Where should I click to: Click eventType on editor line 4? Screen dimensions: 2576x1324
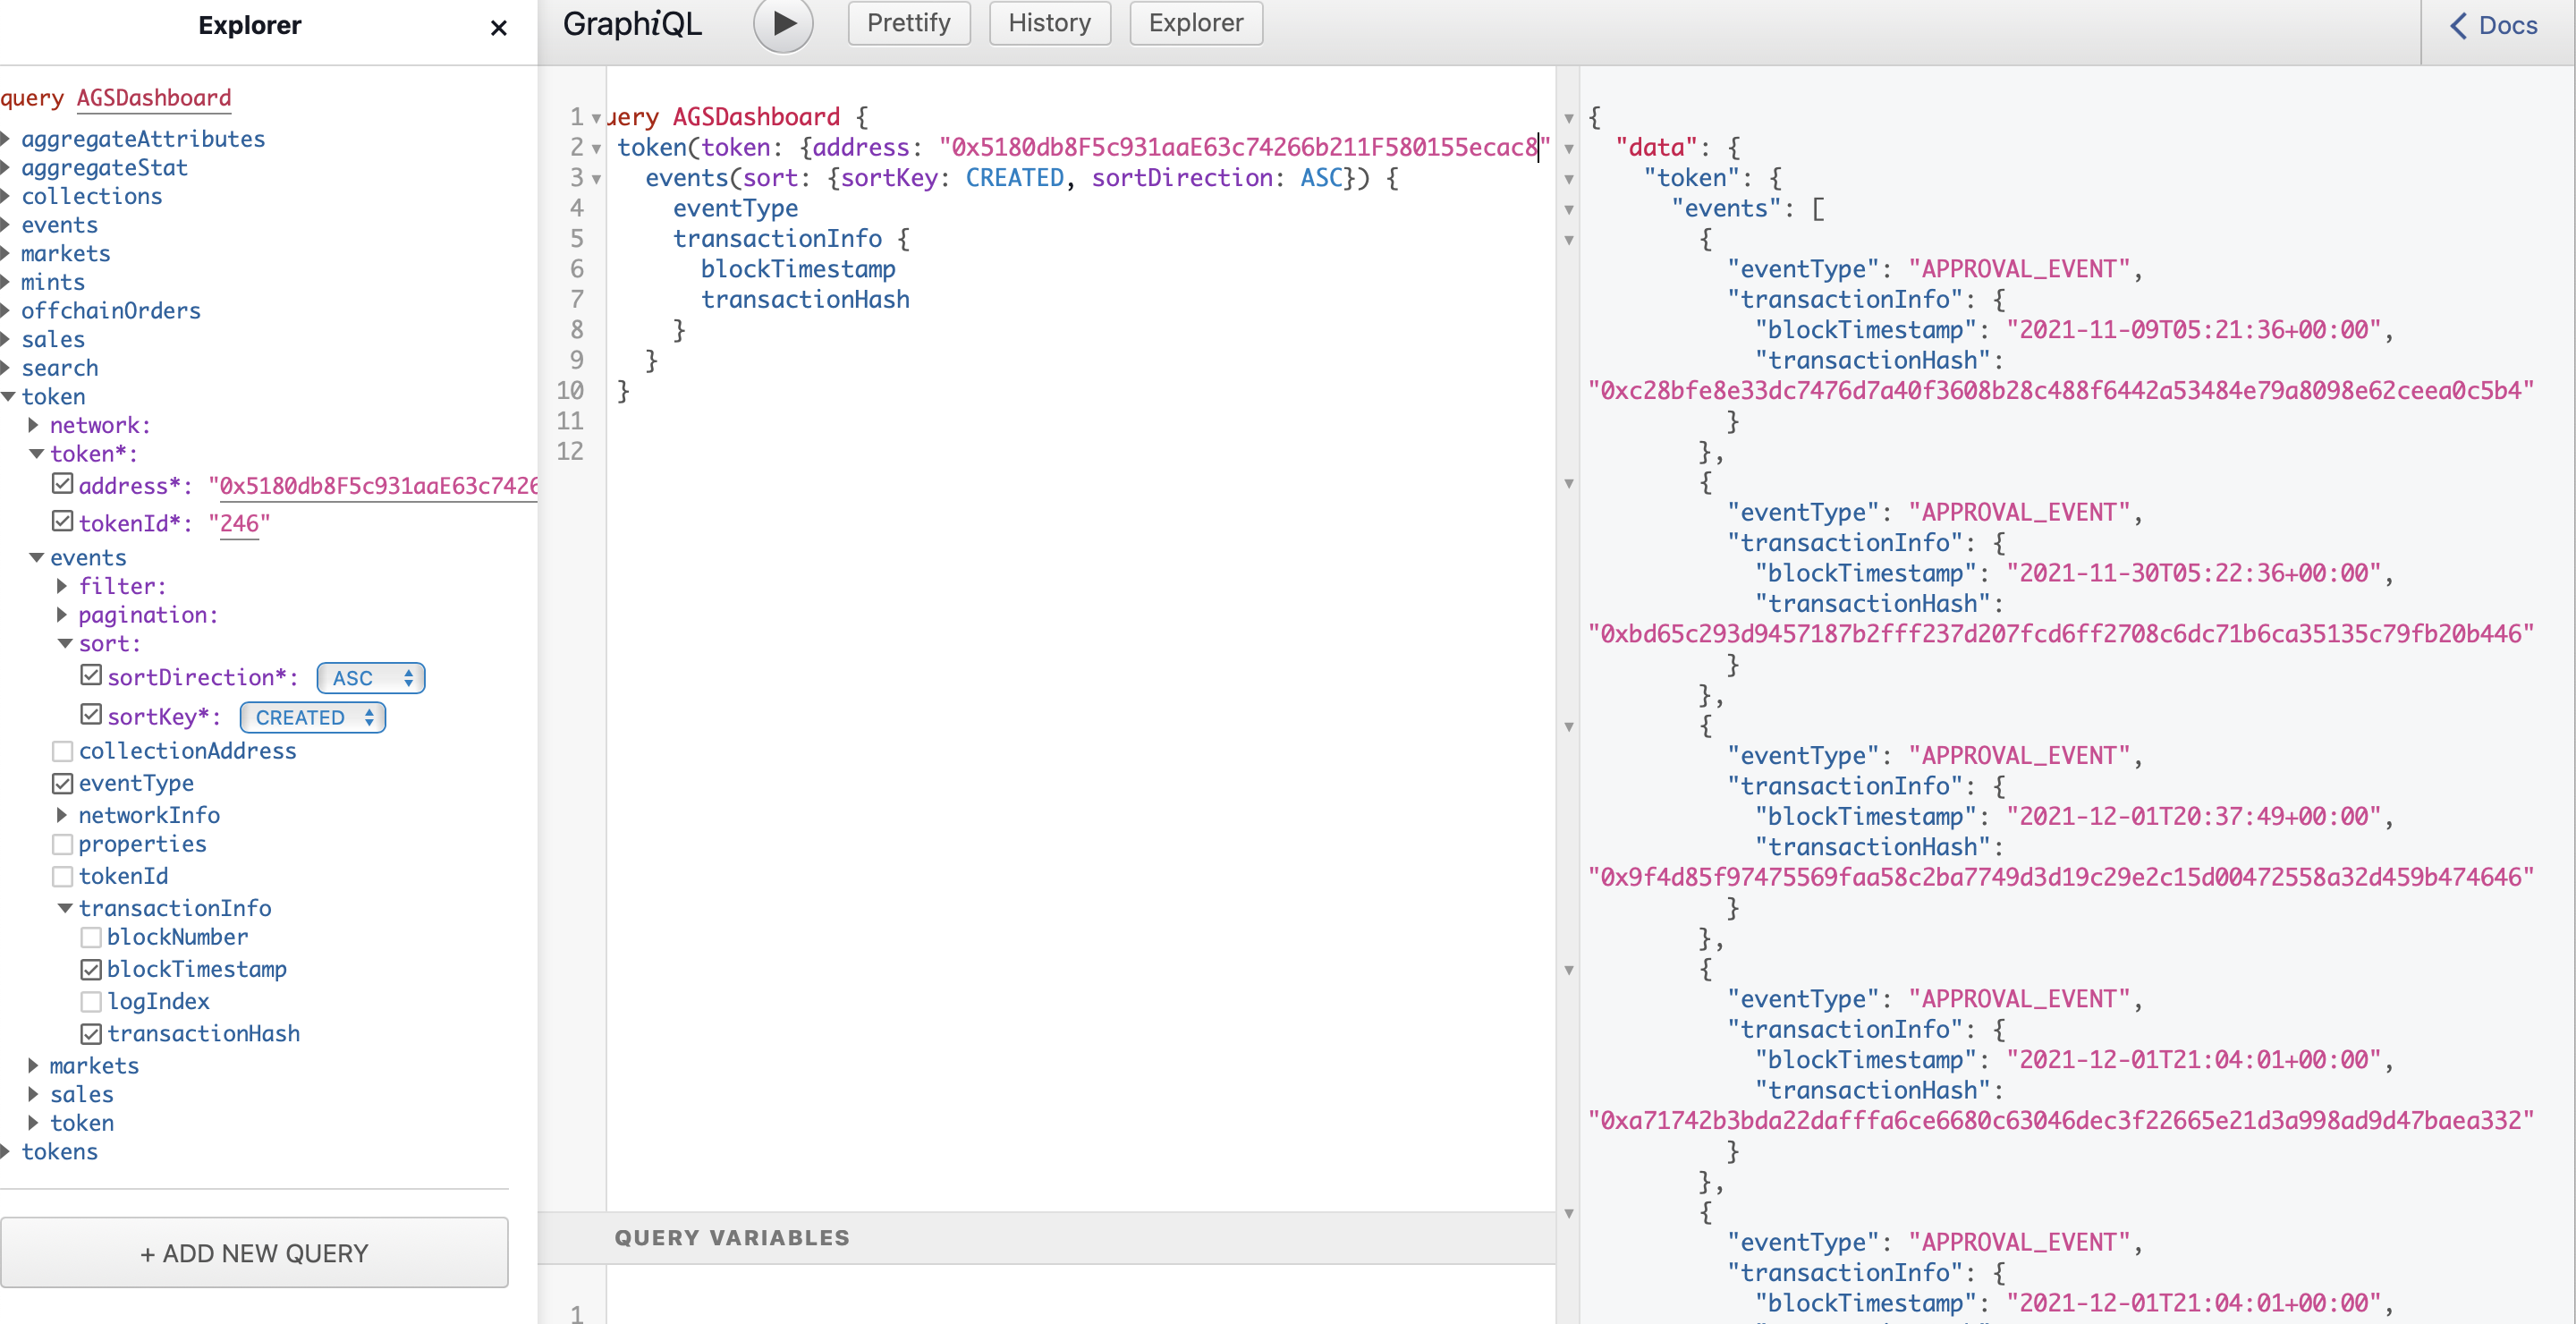(x=735, y=208)
